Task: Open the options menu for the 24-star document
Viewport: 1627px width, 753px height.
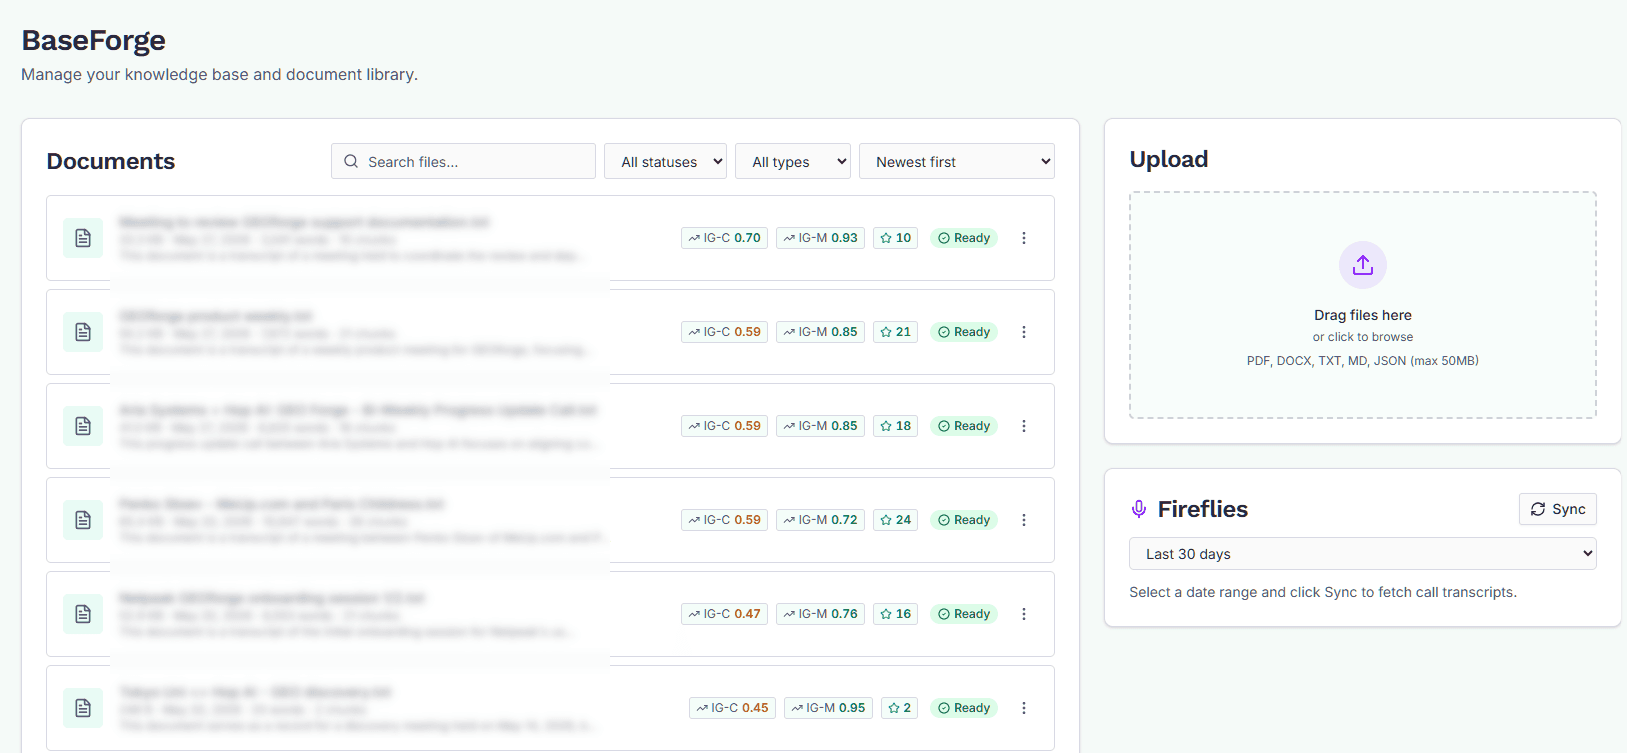Action: 1023,520
